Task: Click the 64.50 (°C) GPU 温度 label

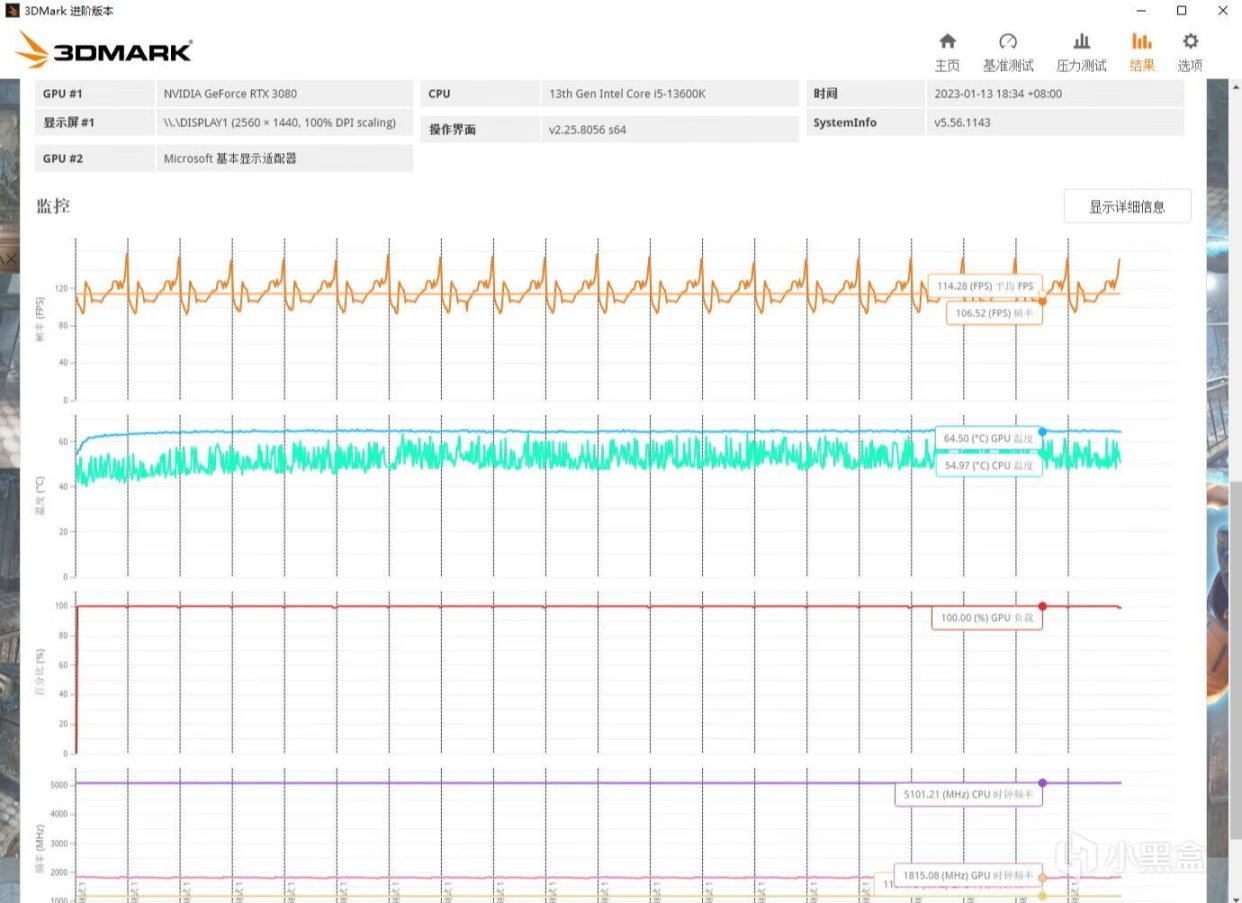Action: [988, 438]
